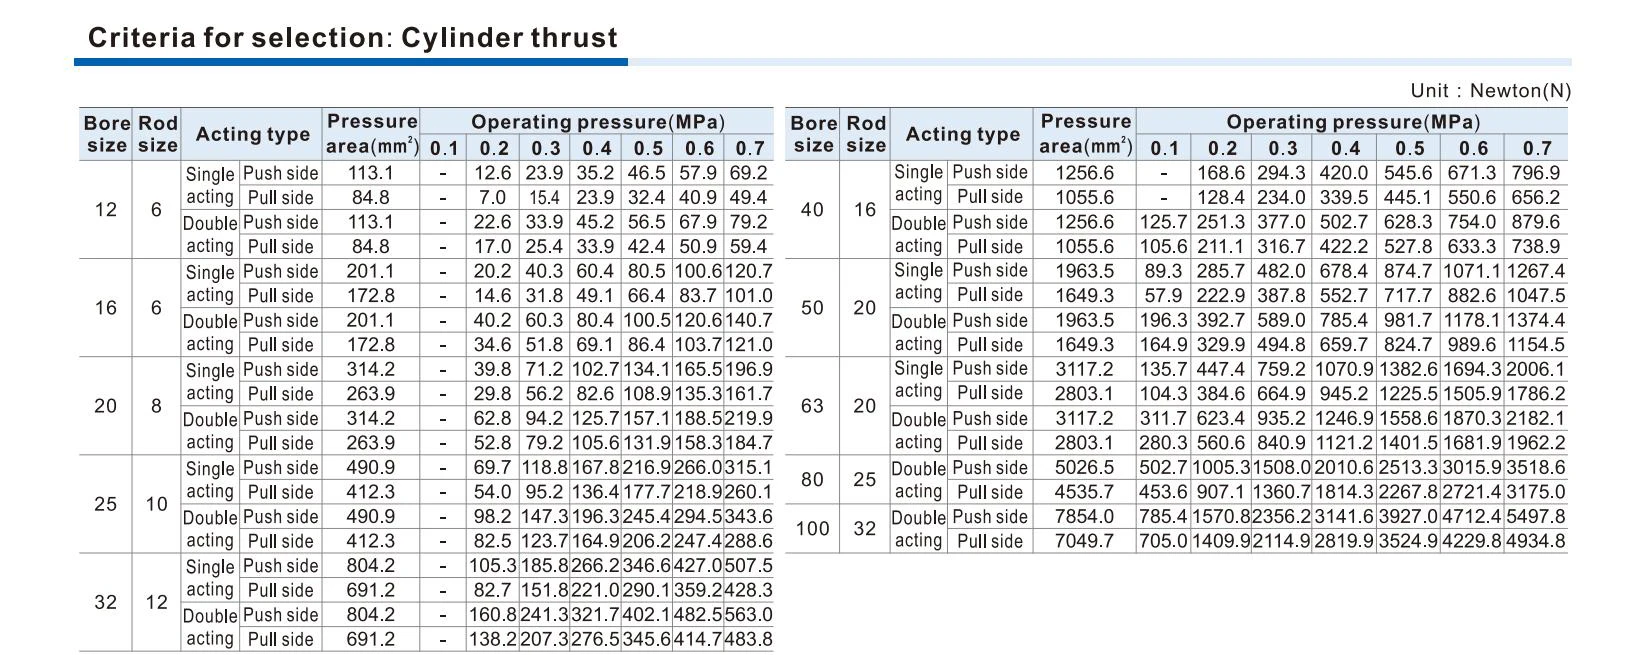Image resolution: width=1646 pixels, height=655 pixels.
Task: Select the 507.5 thrust value
Action: point(748,566)
